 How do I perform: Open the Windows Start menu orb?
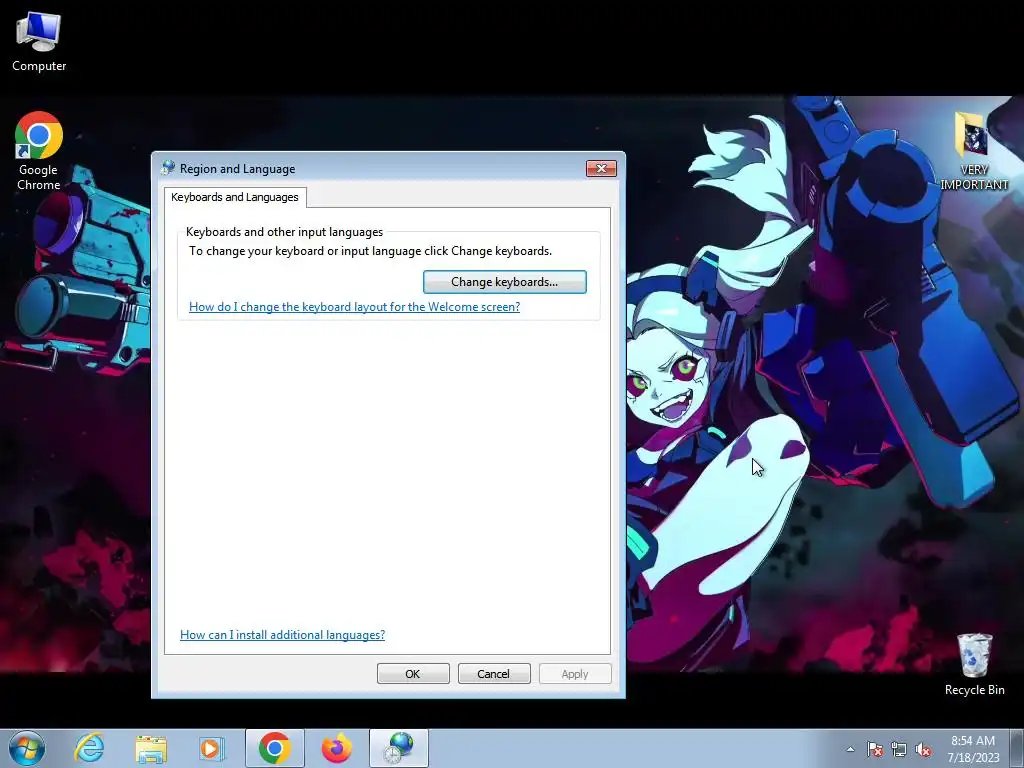point(27,748)
